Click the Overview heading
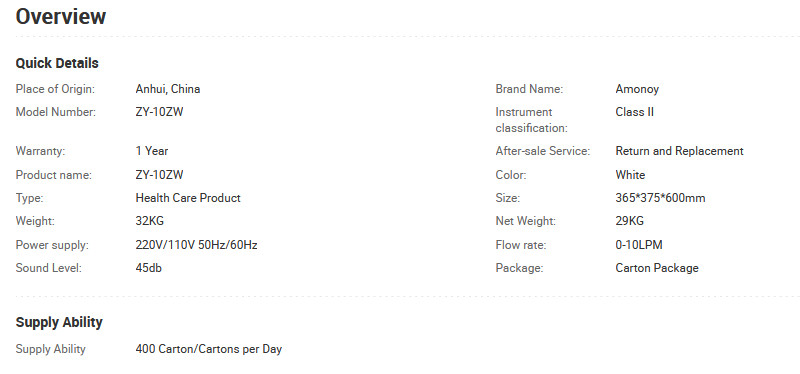The image size is (800, 374). tap(61, 16)
